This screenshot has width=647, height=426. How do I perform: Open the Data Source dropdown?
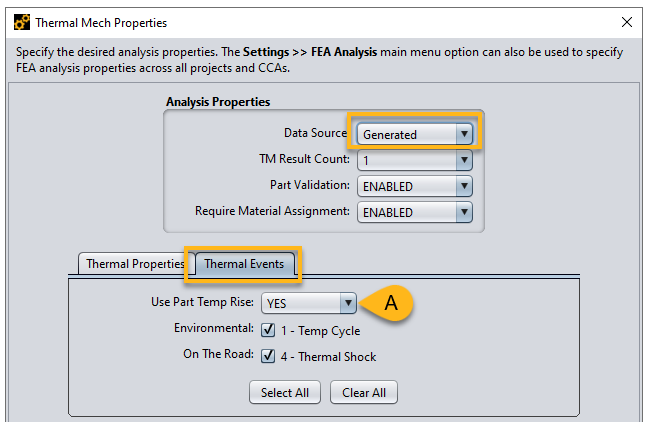point(415,134)
